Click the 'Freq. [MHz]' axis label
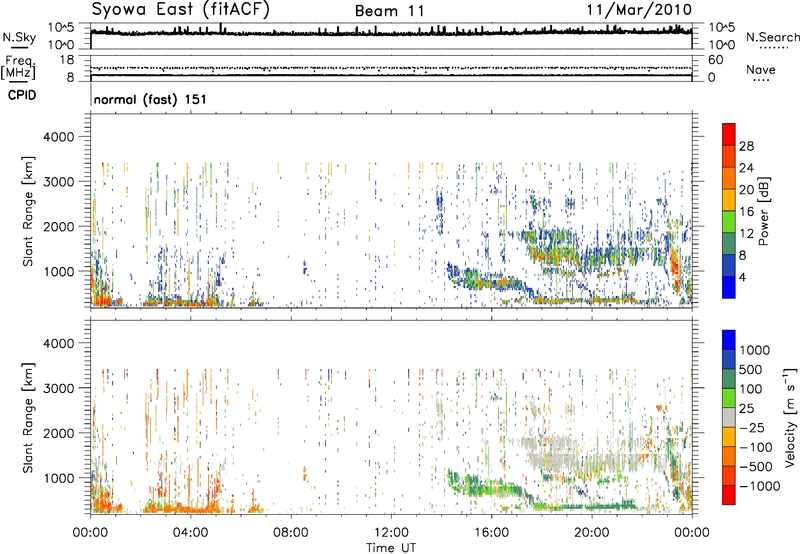800x554 pixels. [18, 68]
